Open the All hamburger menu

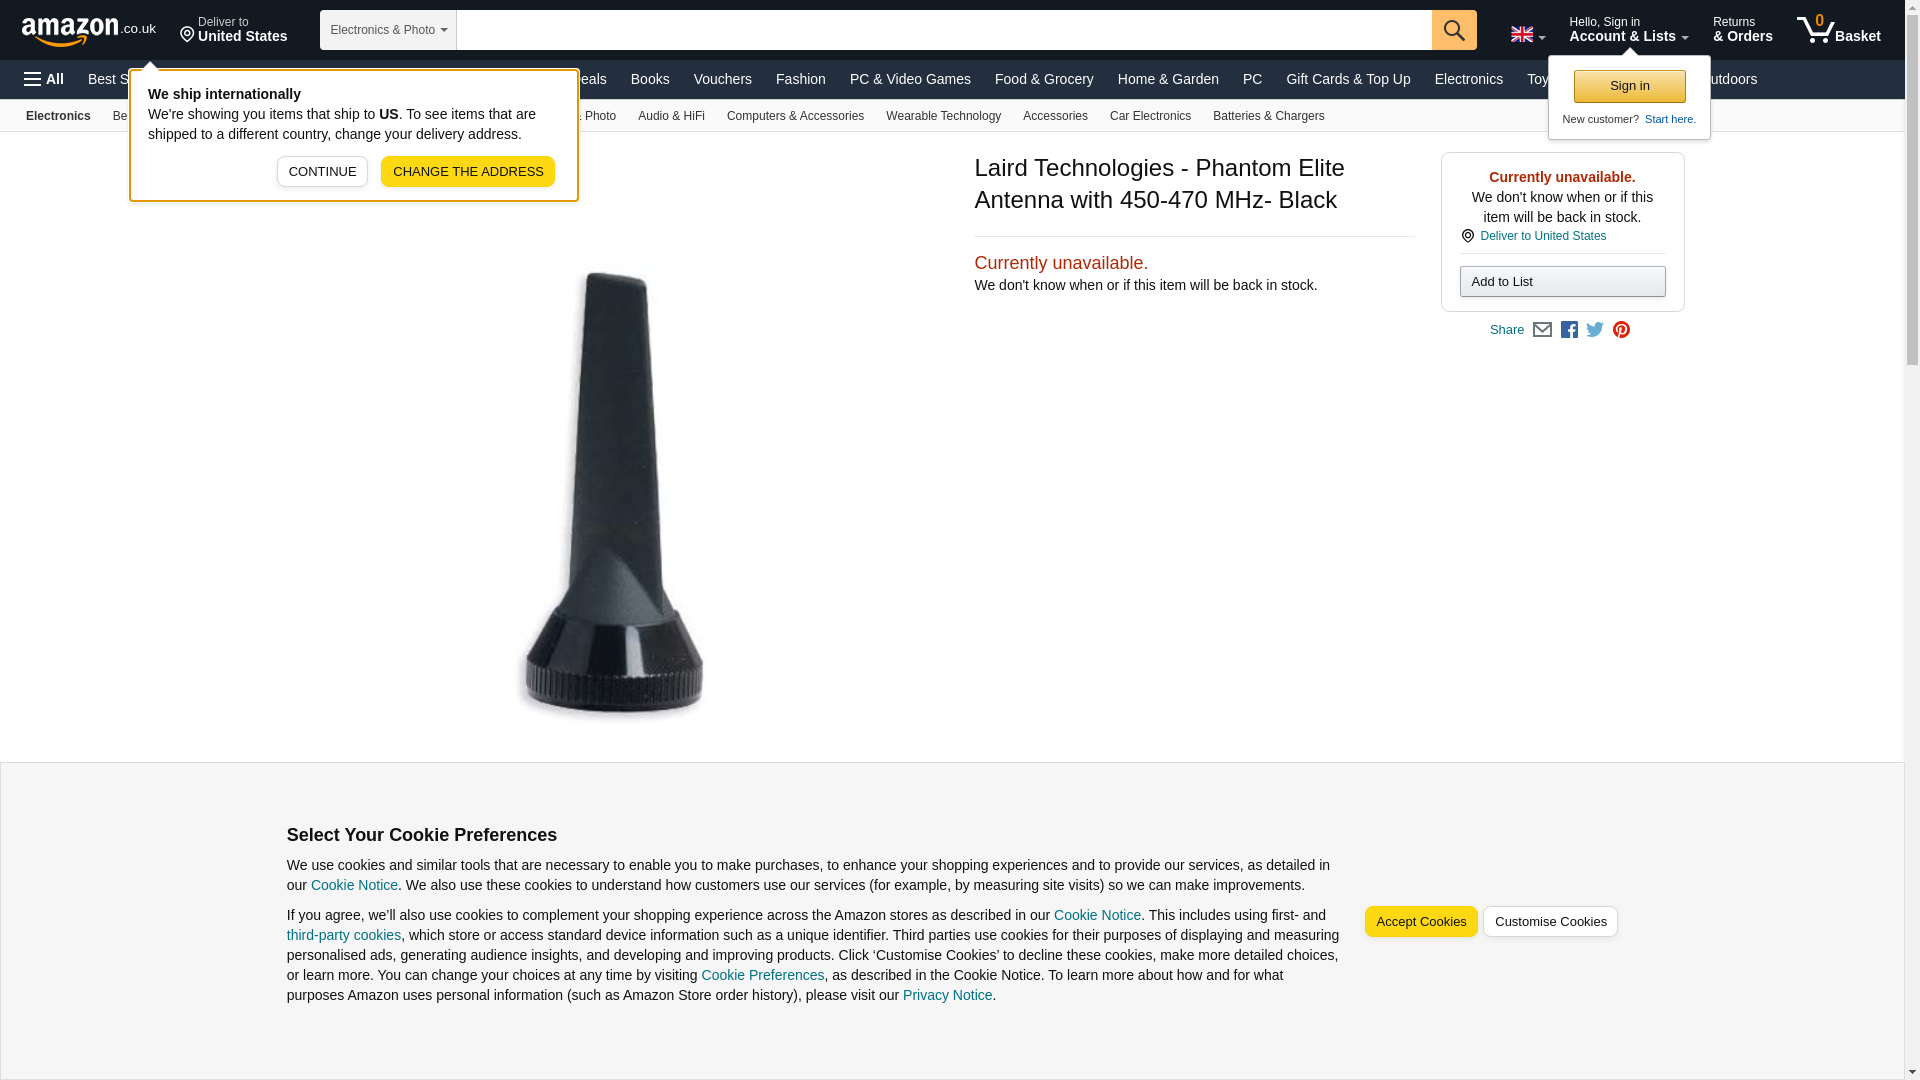point(44,79)
